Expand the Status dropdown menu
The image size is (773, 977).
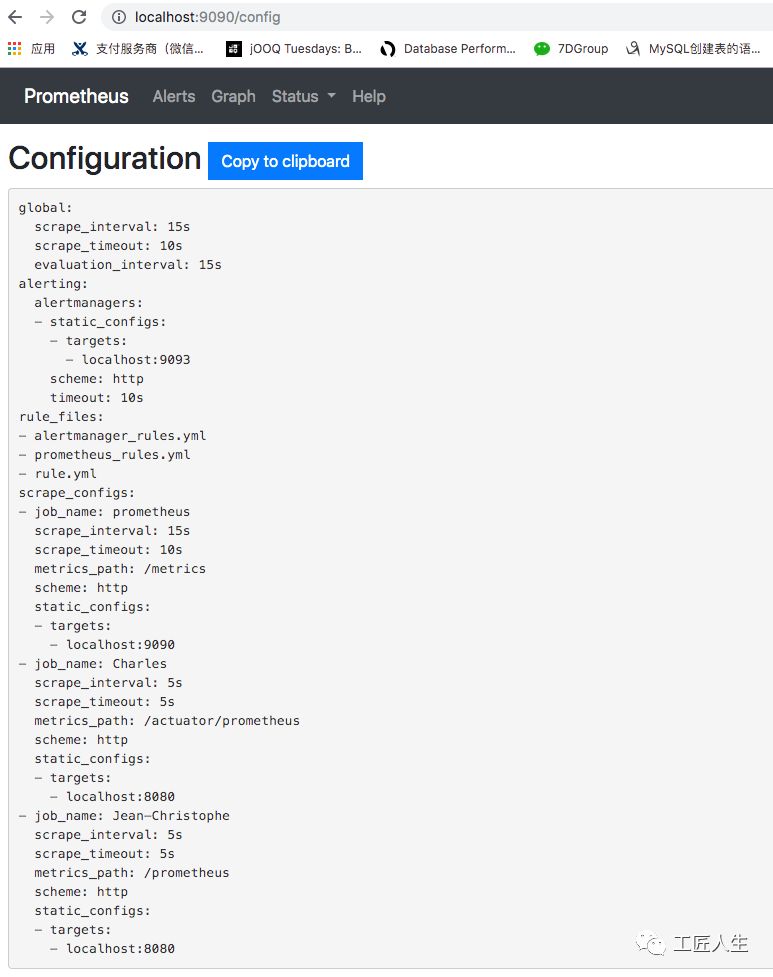pyautogui.click(x=303, y=96)
